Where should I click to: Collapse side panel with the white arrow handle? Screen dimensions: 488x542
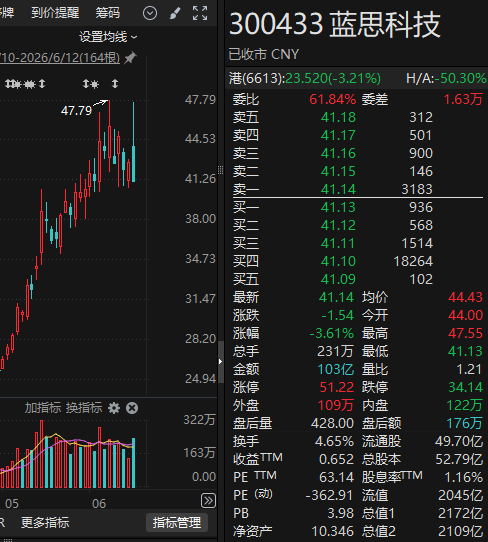[220, 362]
